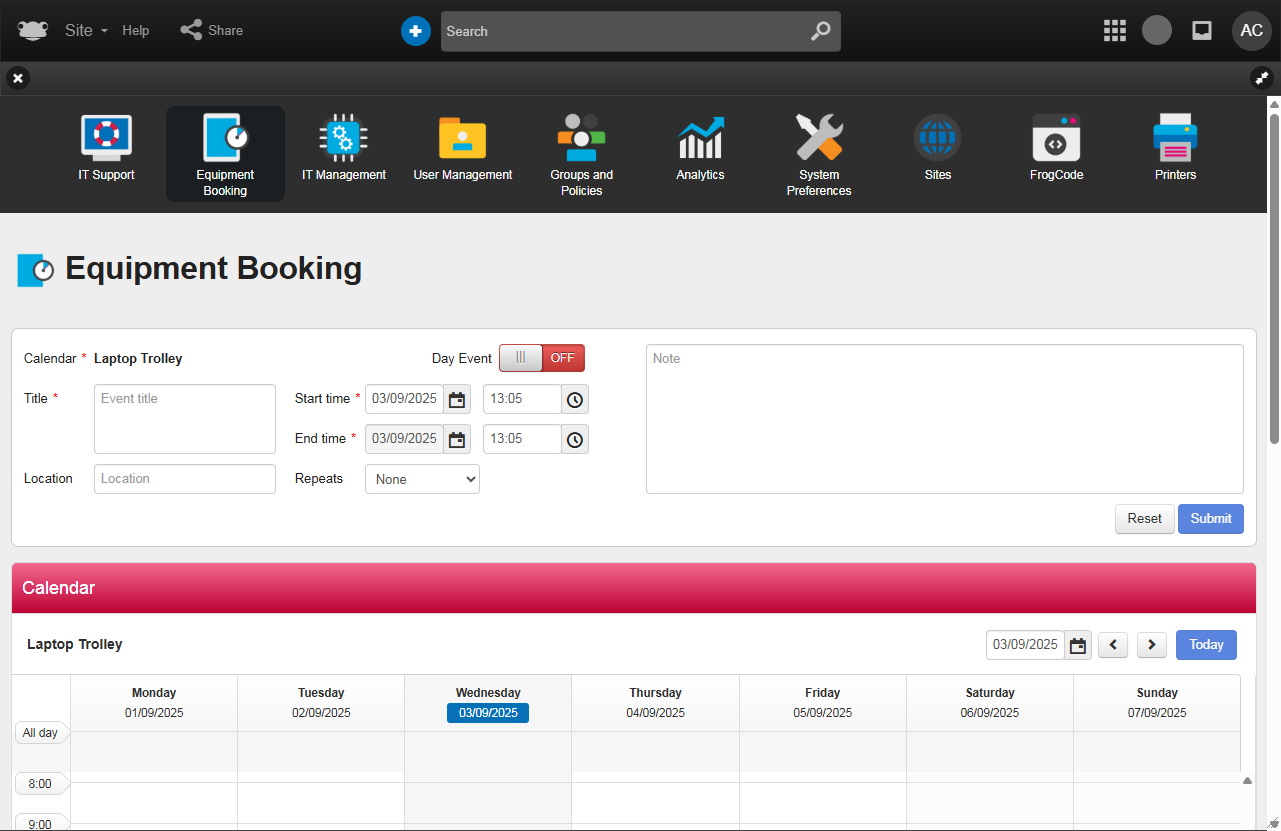
Task: Open the End time clock picker
Action: [x=575, y=439]
